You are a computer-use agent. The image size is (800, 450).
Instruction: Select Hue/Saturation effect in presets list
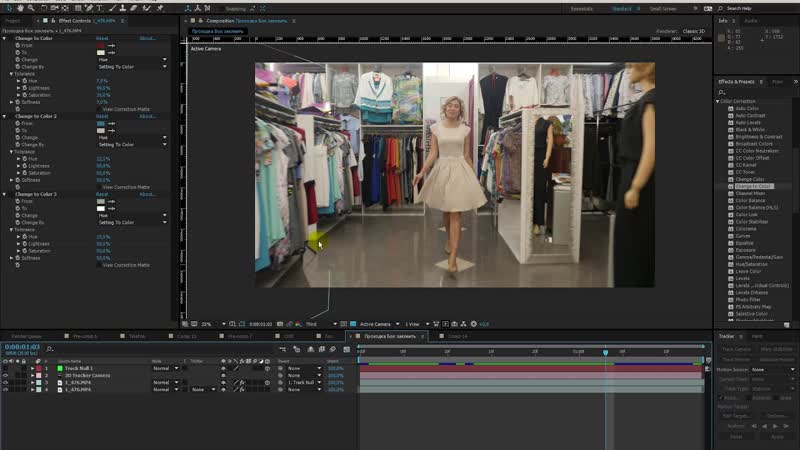pyautogui.click(x=752, y=264)
